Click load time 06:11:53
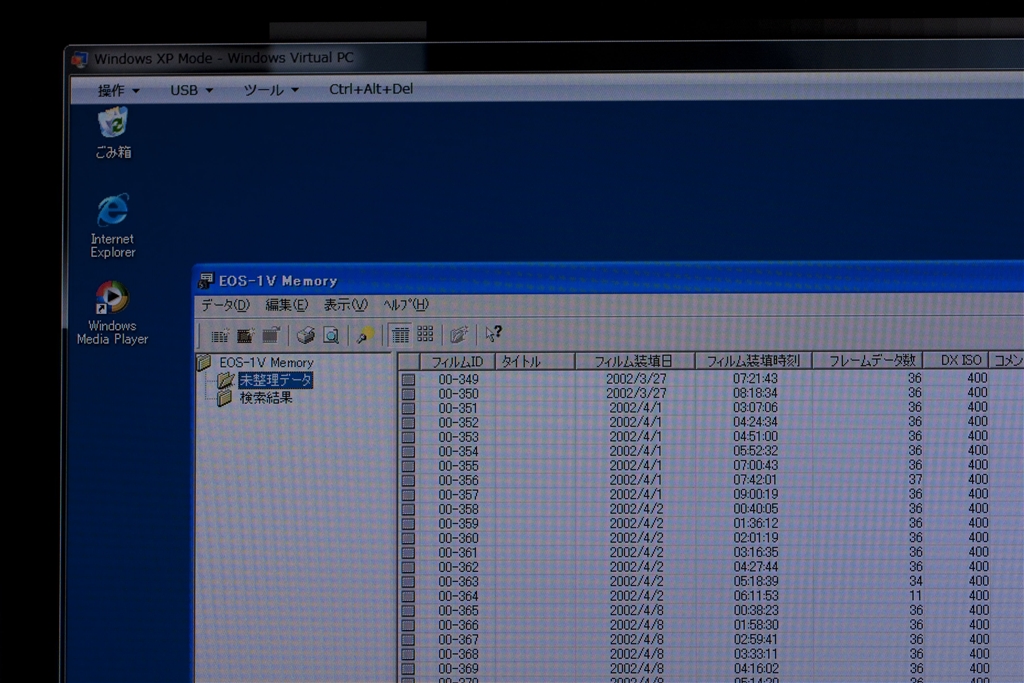This screenshot has width=1024, height=683. coord(756,596)
